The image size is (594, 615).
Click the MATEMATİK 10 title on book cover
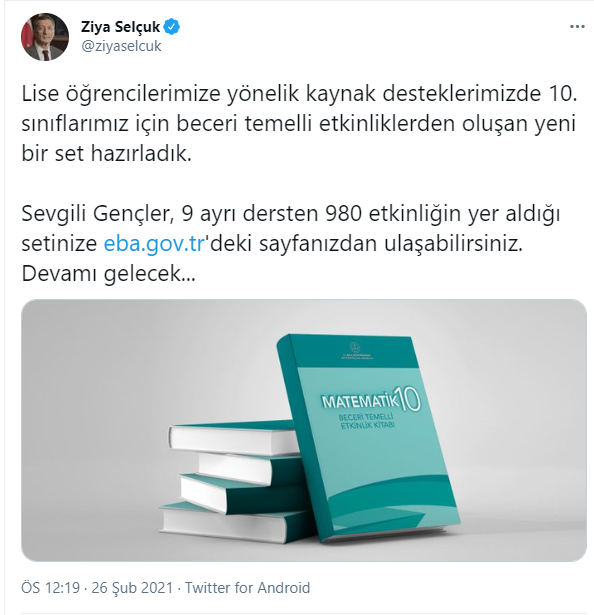point(370,401)
